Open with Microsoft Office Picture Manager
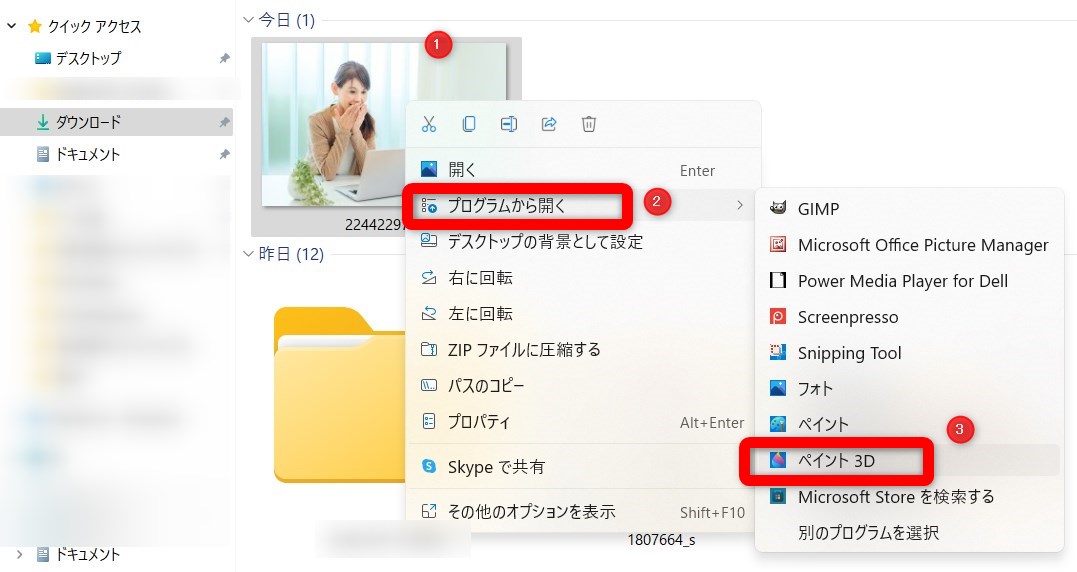Viewport: 1077px width, 572px height. (x=922, y=245)
